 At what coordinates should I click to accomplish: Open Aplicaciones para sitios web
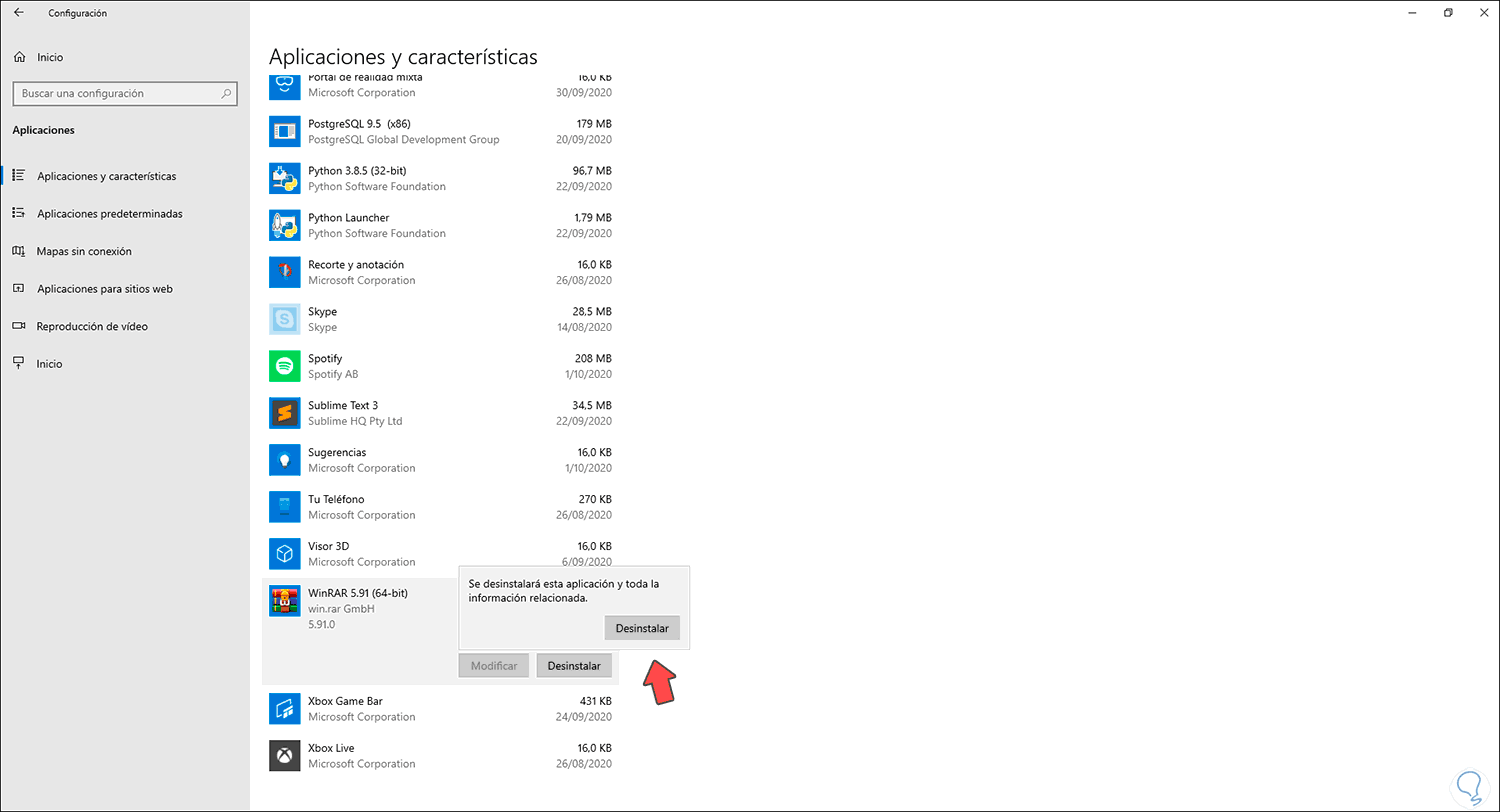click(x=105, y=288)
